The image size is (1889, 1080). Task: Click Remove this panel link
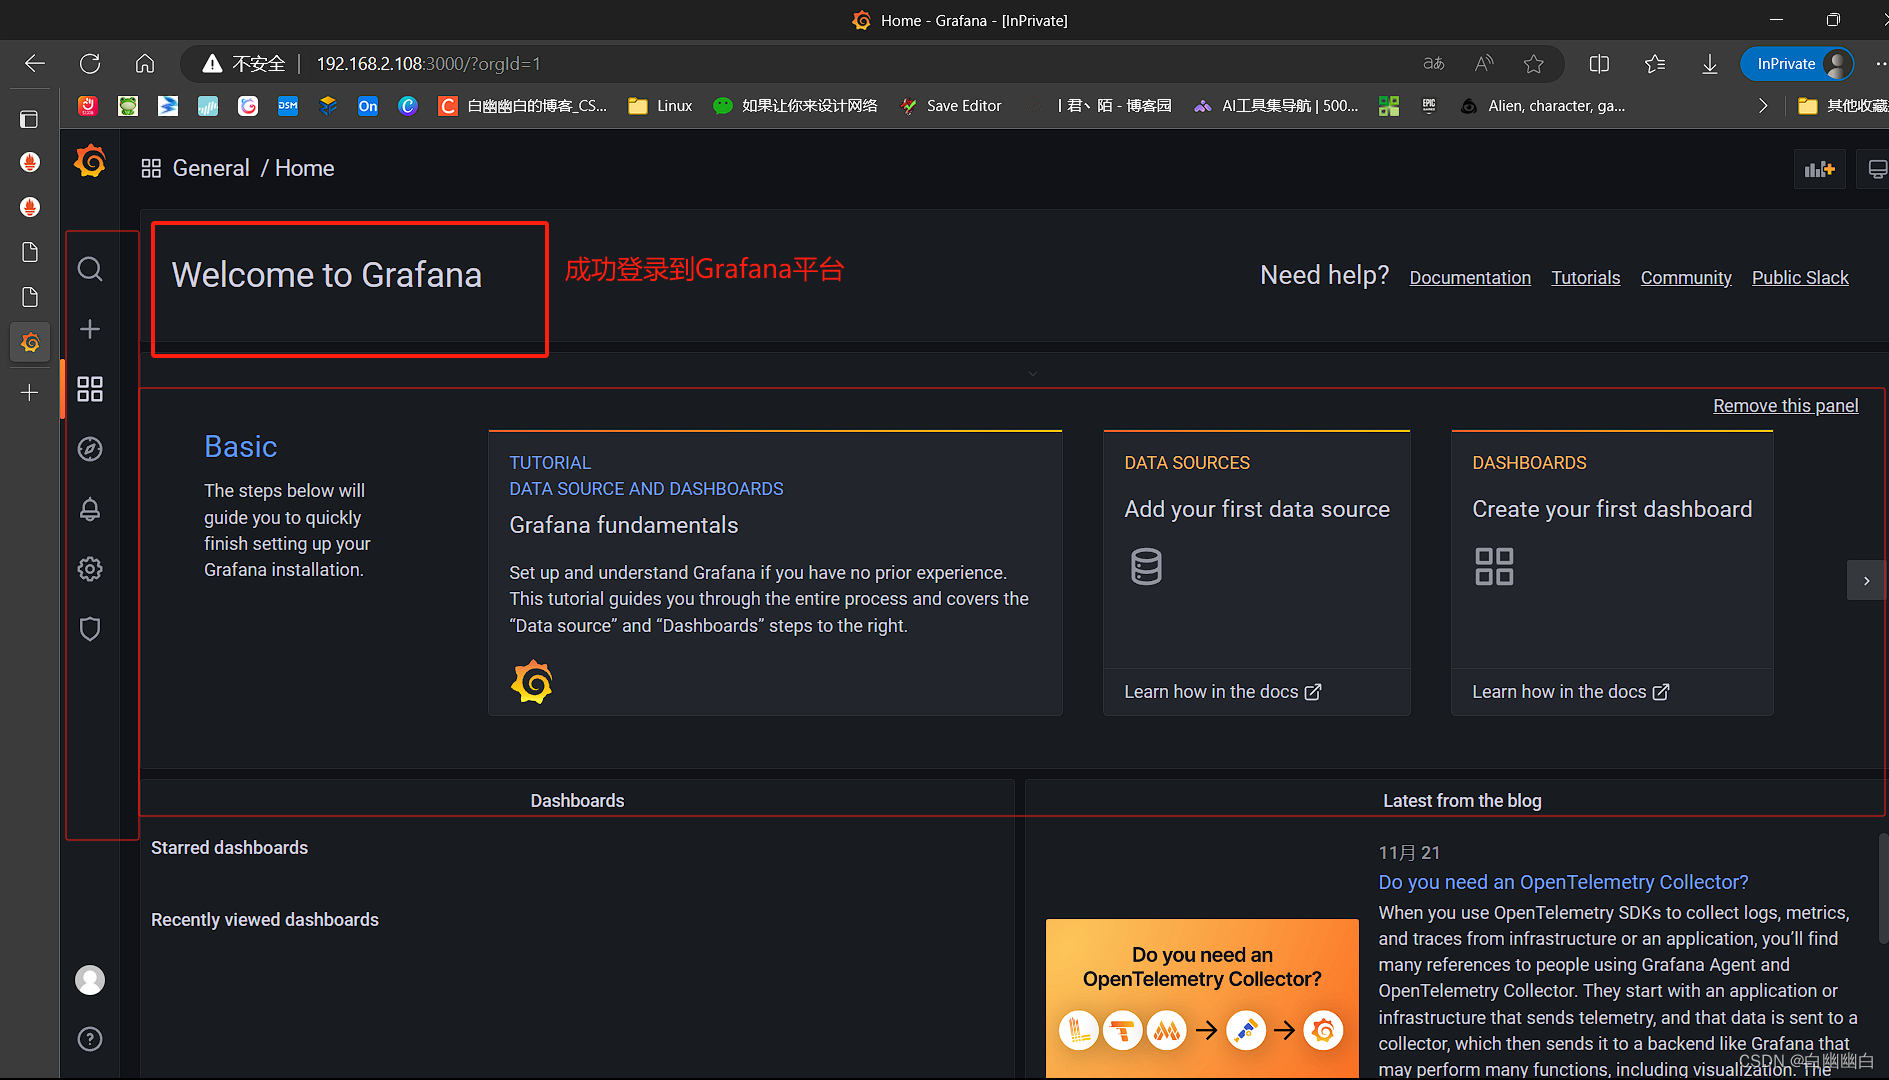[1785, 406]
